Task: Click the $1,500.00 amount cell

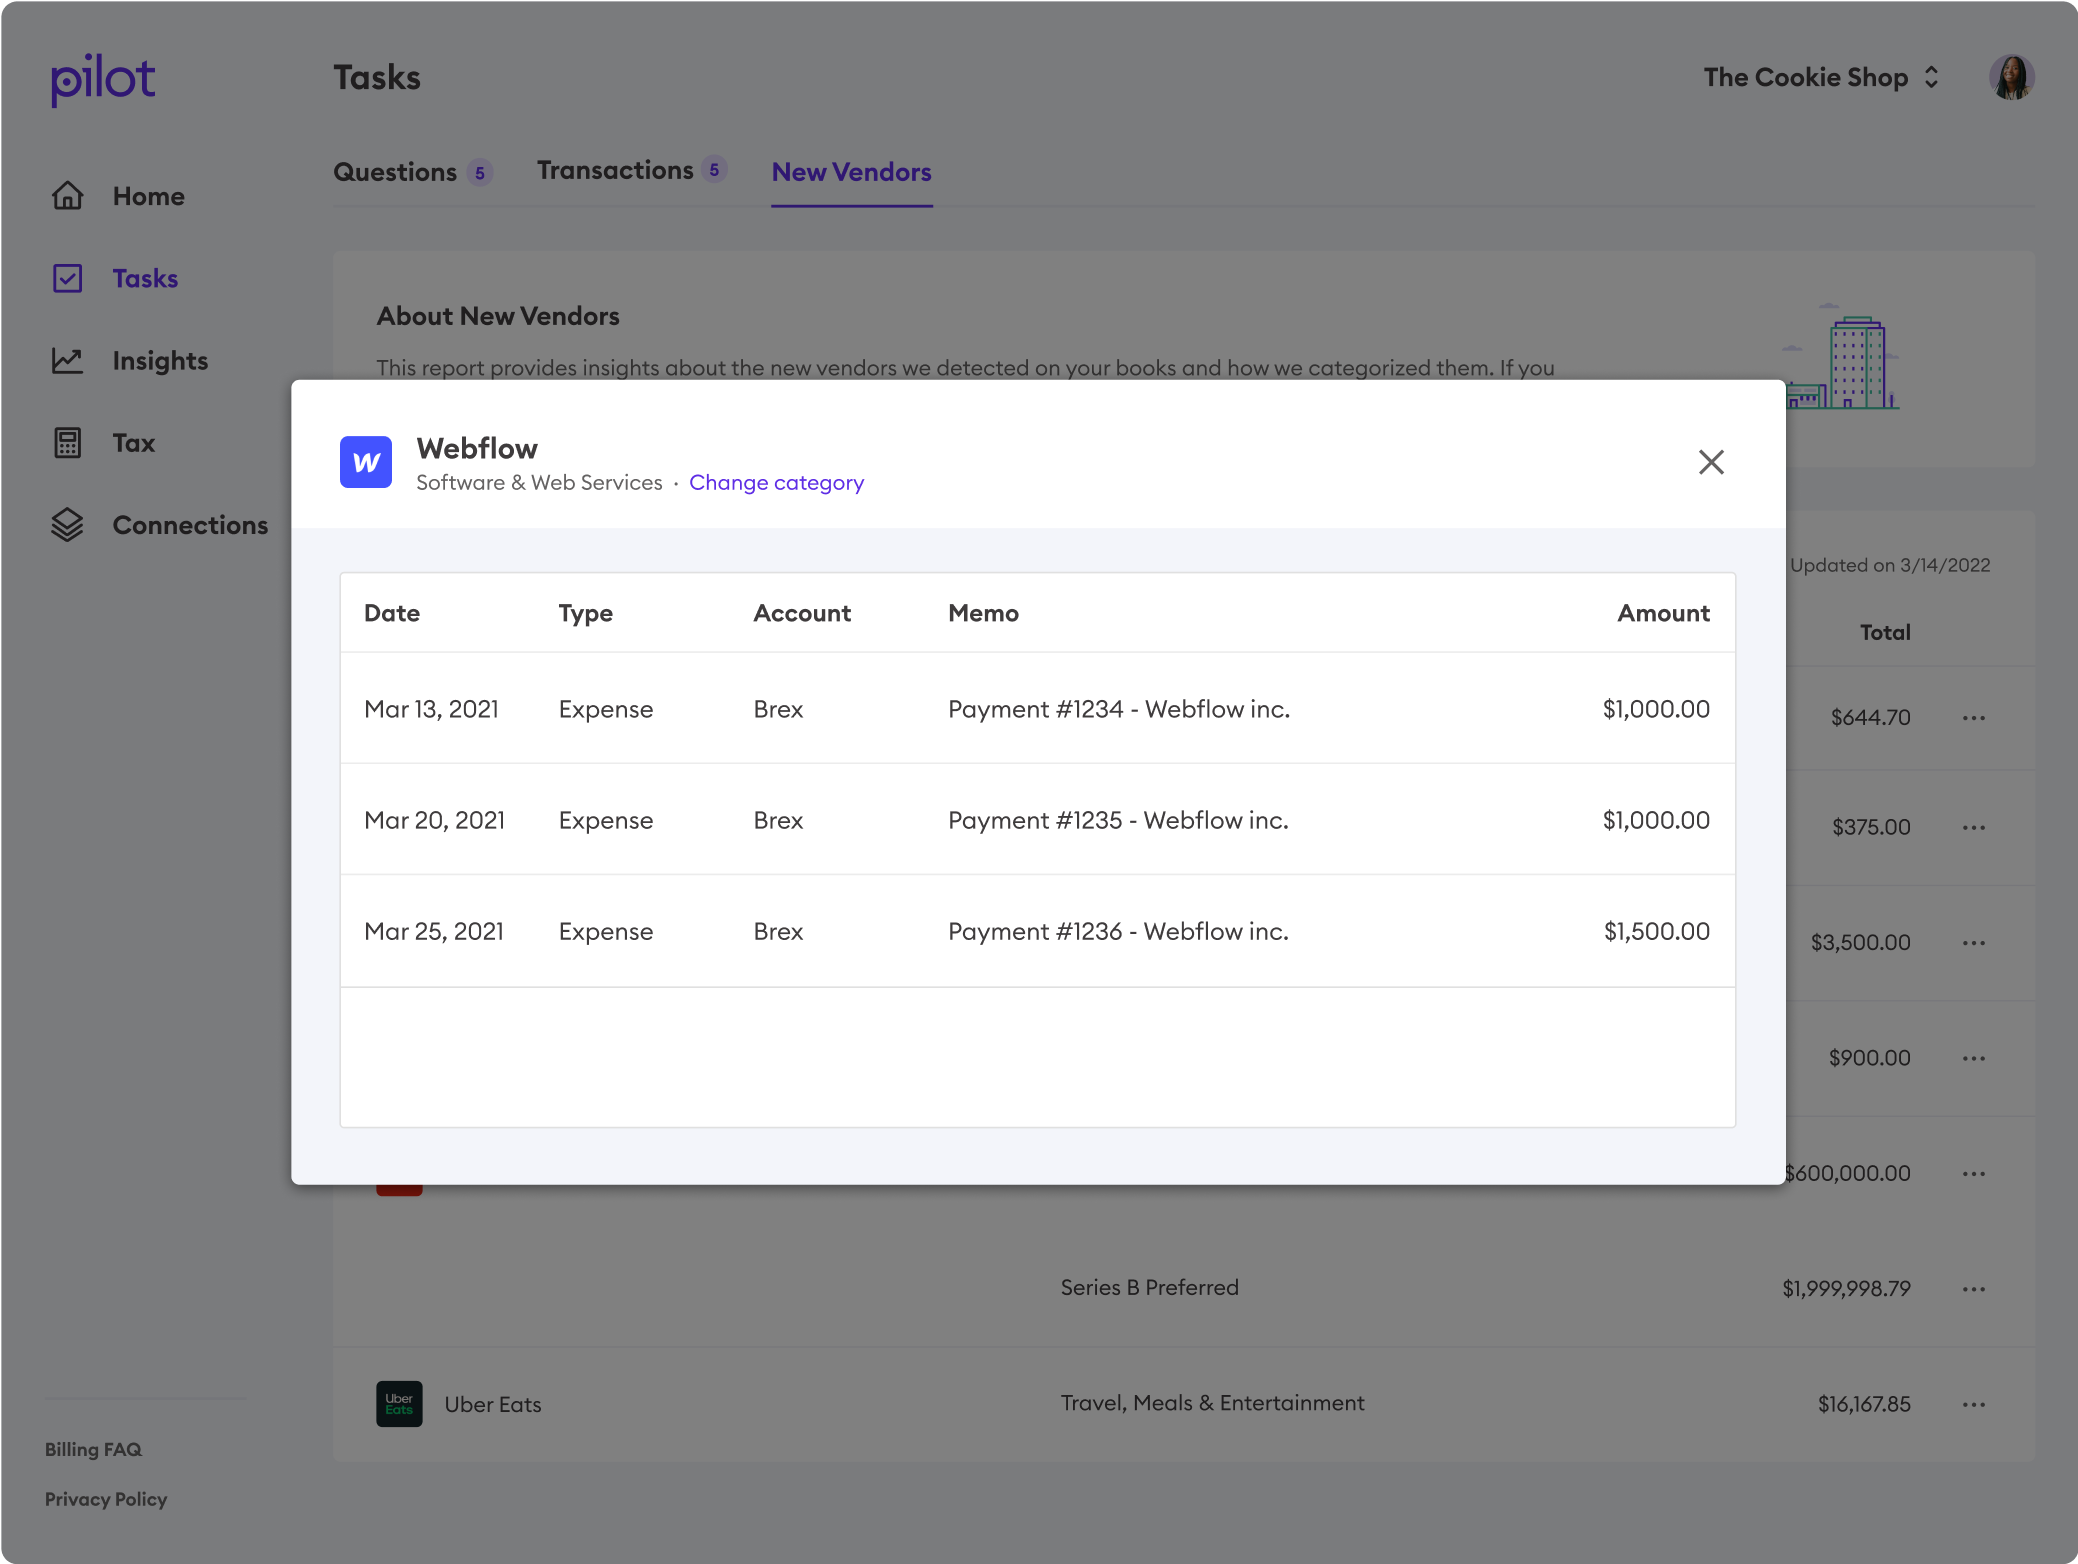Action: click(1657, 931)
